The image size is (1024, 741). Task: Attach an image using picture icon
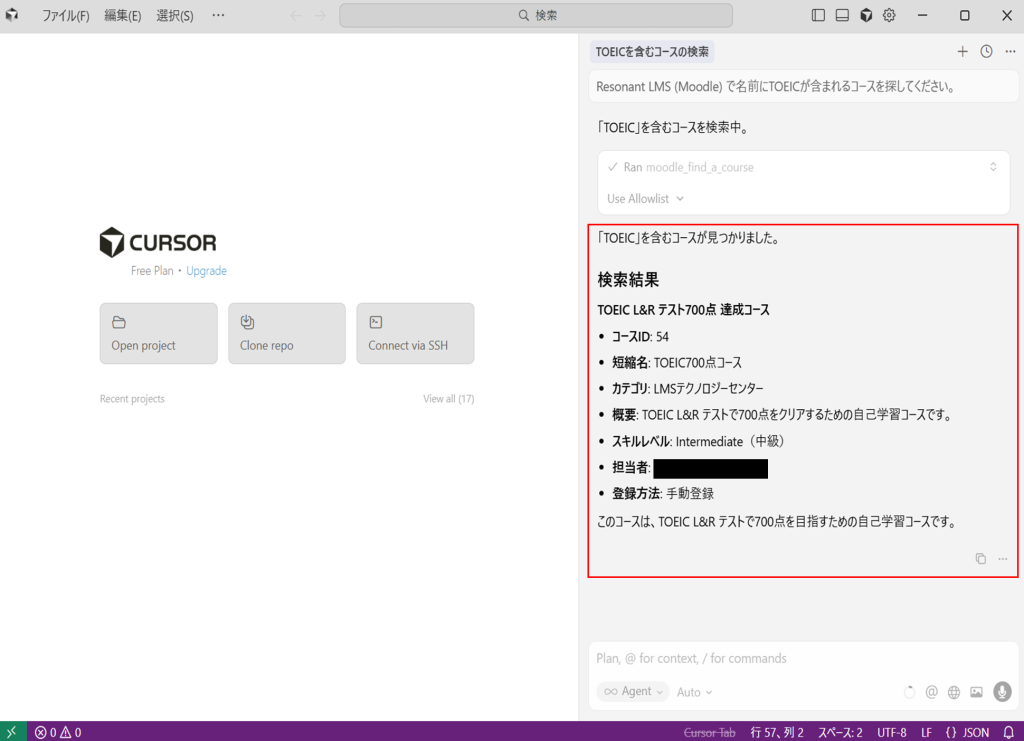pos(976,692)
